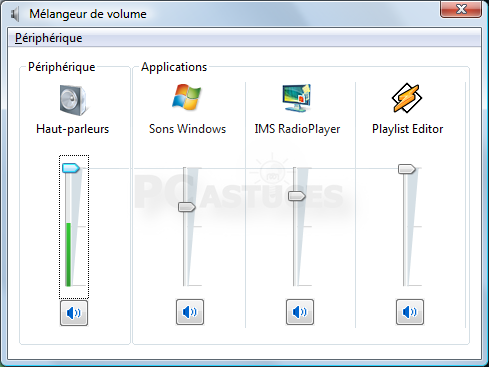
Task: Mute IMS RadioPlayer audio
Action: click(300, 312)
